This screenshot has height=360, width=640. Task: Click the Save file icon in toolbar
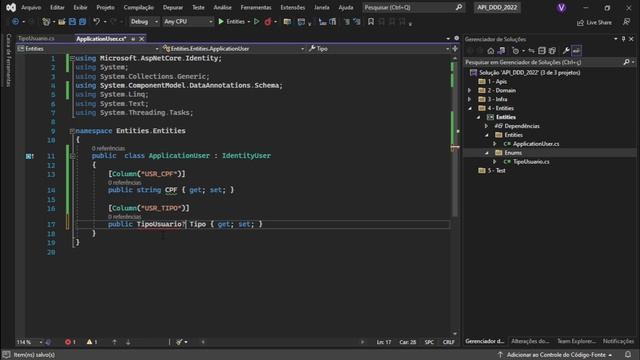point(72,22)
